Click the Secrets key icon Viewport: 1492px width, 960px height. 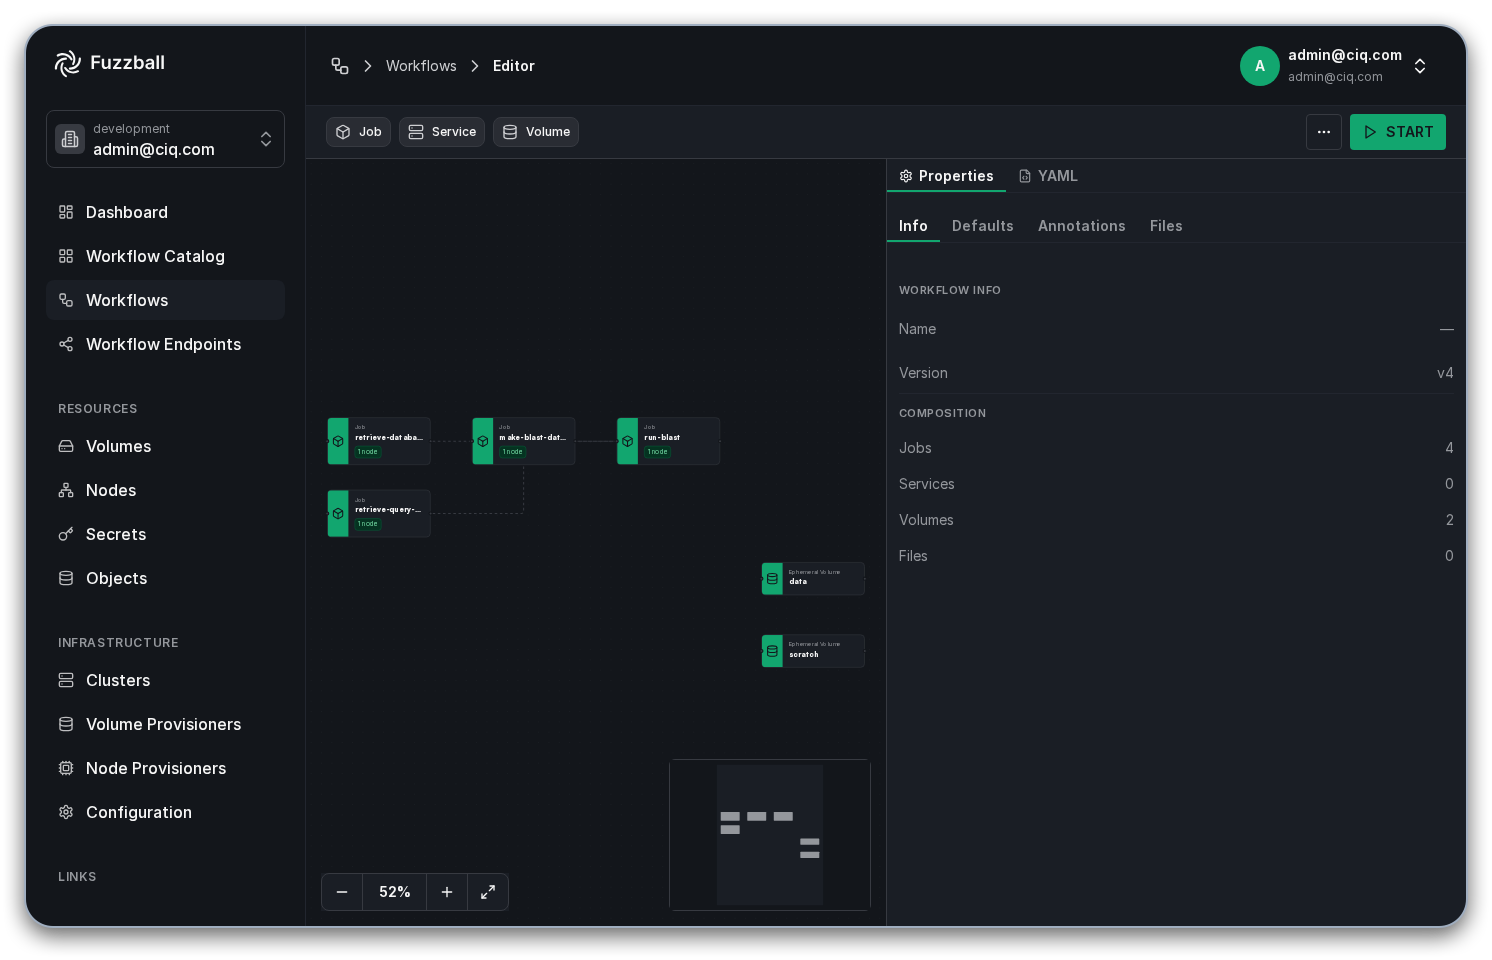click(66, 534)
